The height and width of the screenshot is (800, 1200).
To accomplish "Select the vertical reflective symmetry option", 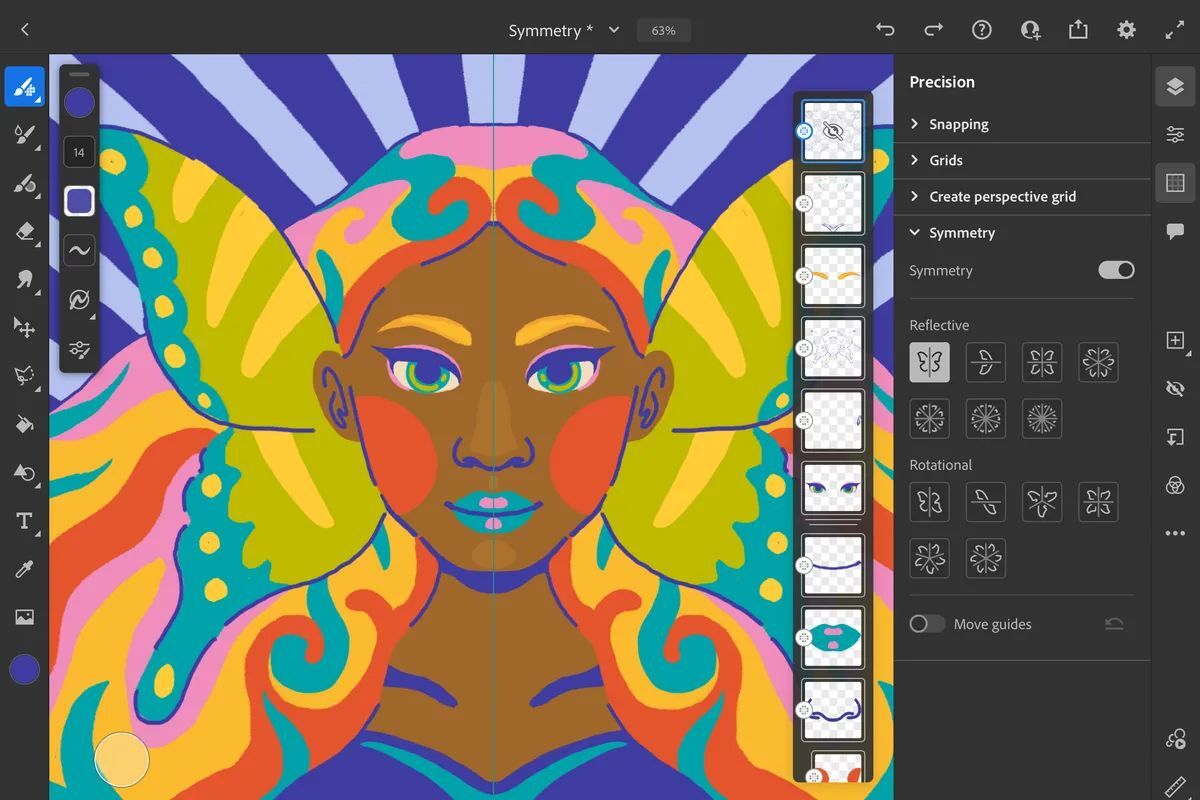I will [x=929, y=362].
